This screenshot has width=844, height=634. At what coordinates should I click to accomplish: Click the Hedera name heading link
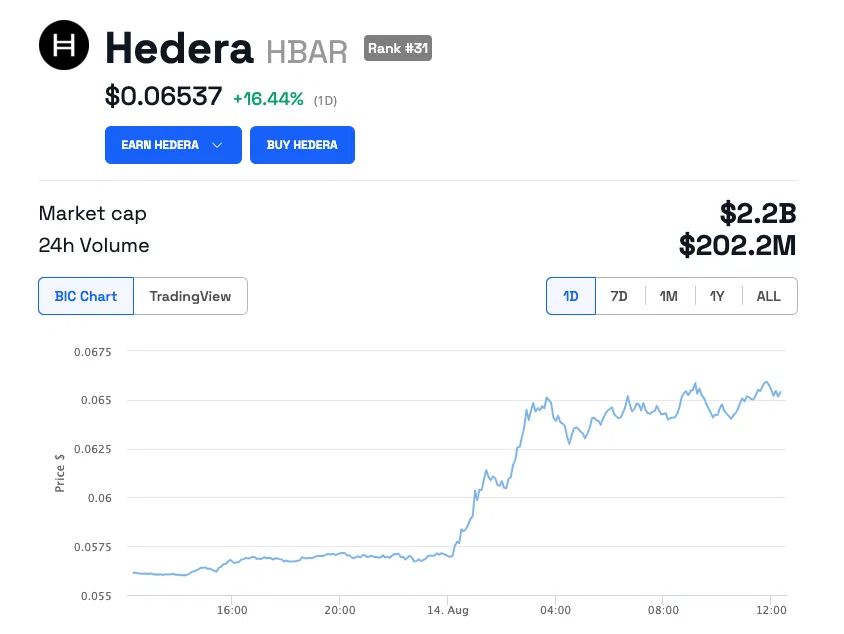[x=179, y=47]
